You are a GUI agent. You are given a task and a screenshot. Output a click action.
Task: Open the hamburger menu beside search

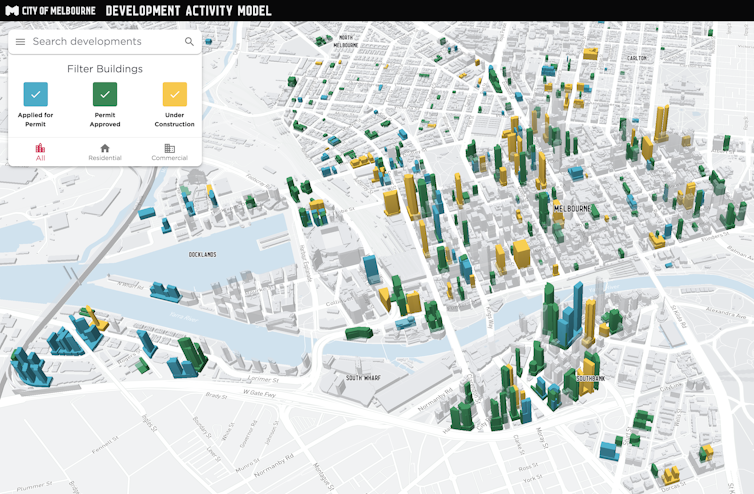click(x=20, y=42)
